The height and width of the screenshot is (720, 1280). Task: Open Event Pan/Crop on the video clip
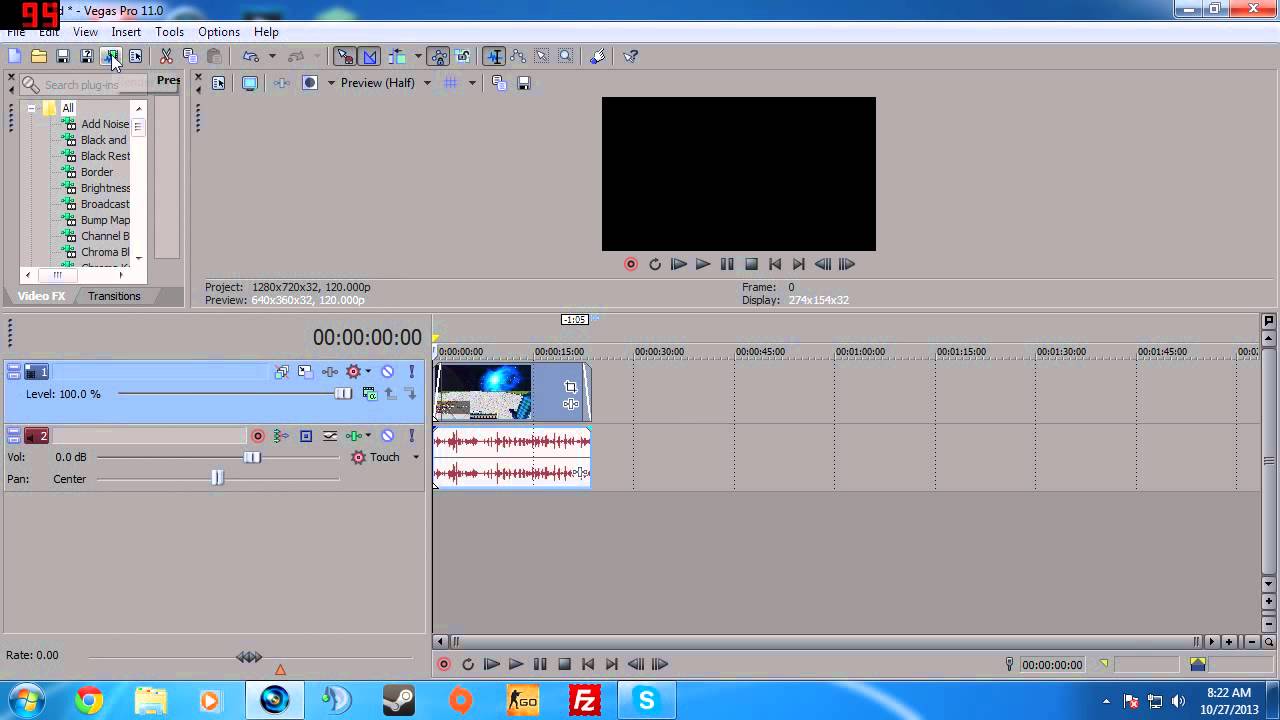click(x=570, y=387)
